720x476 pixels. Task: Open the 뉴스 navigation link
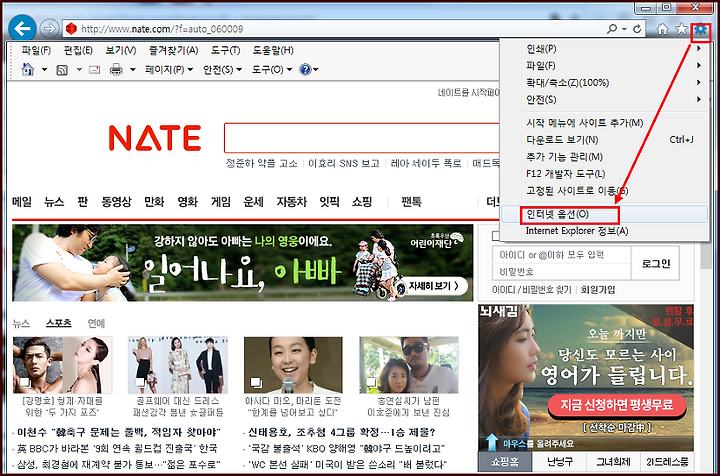pos(54,202)
